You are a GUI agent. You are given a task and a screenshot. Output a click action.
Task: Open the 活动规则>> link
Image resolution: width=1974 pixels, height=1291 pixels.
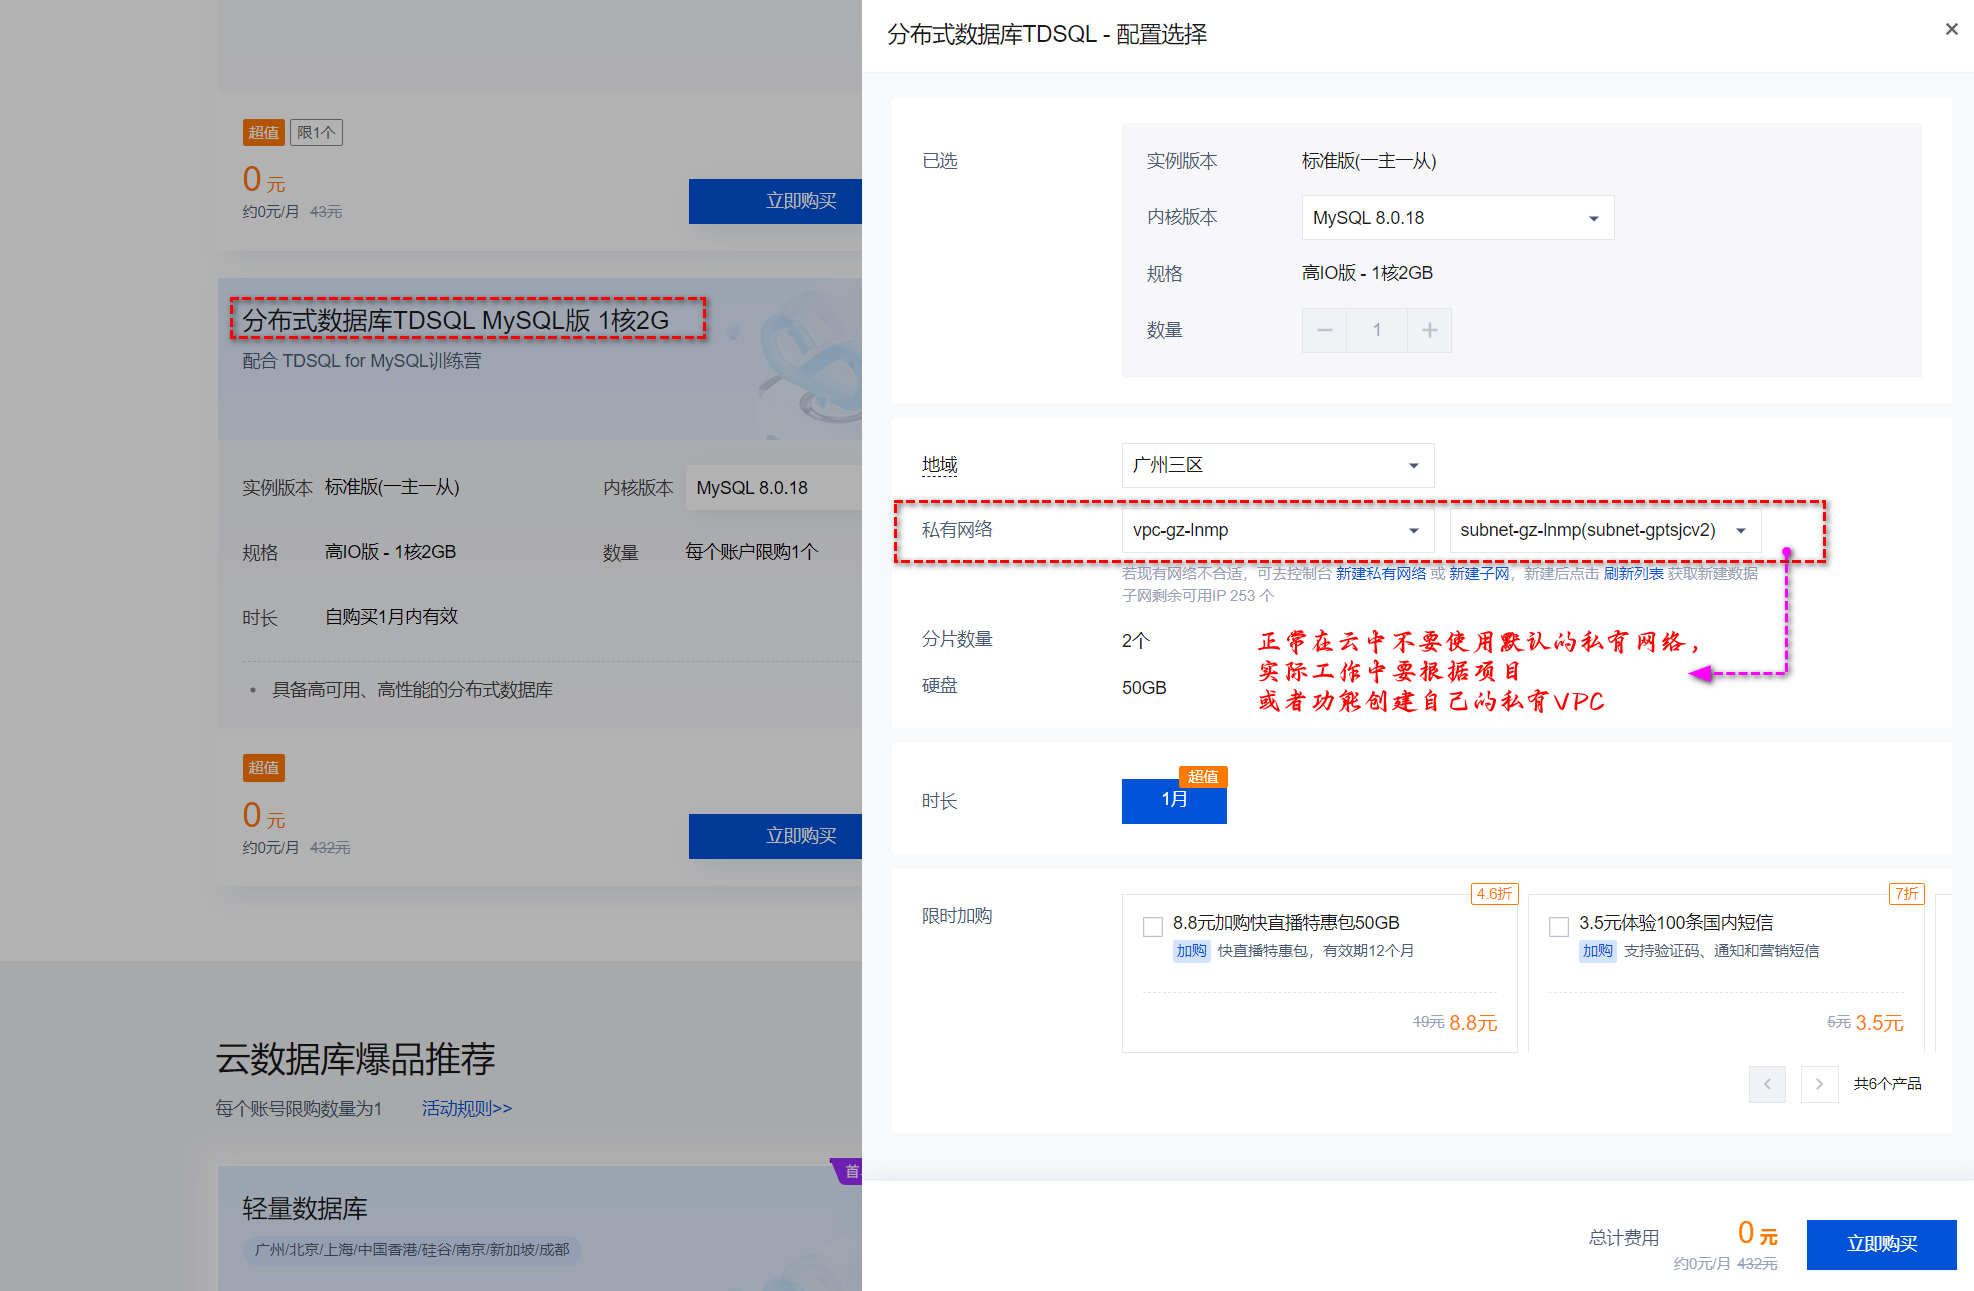466,1108
